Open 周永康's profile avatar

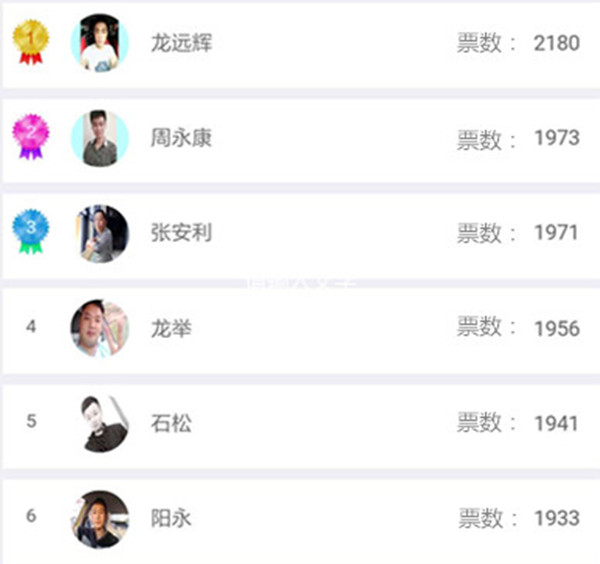100,138
